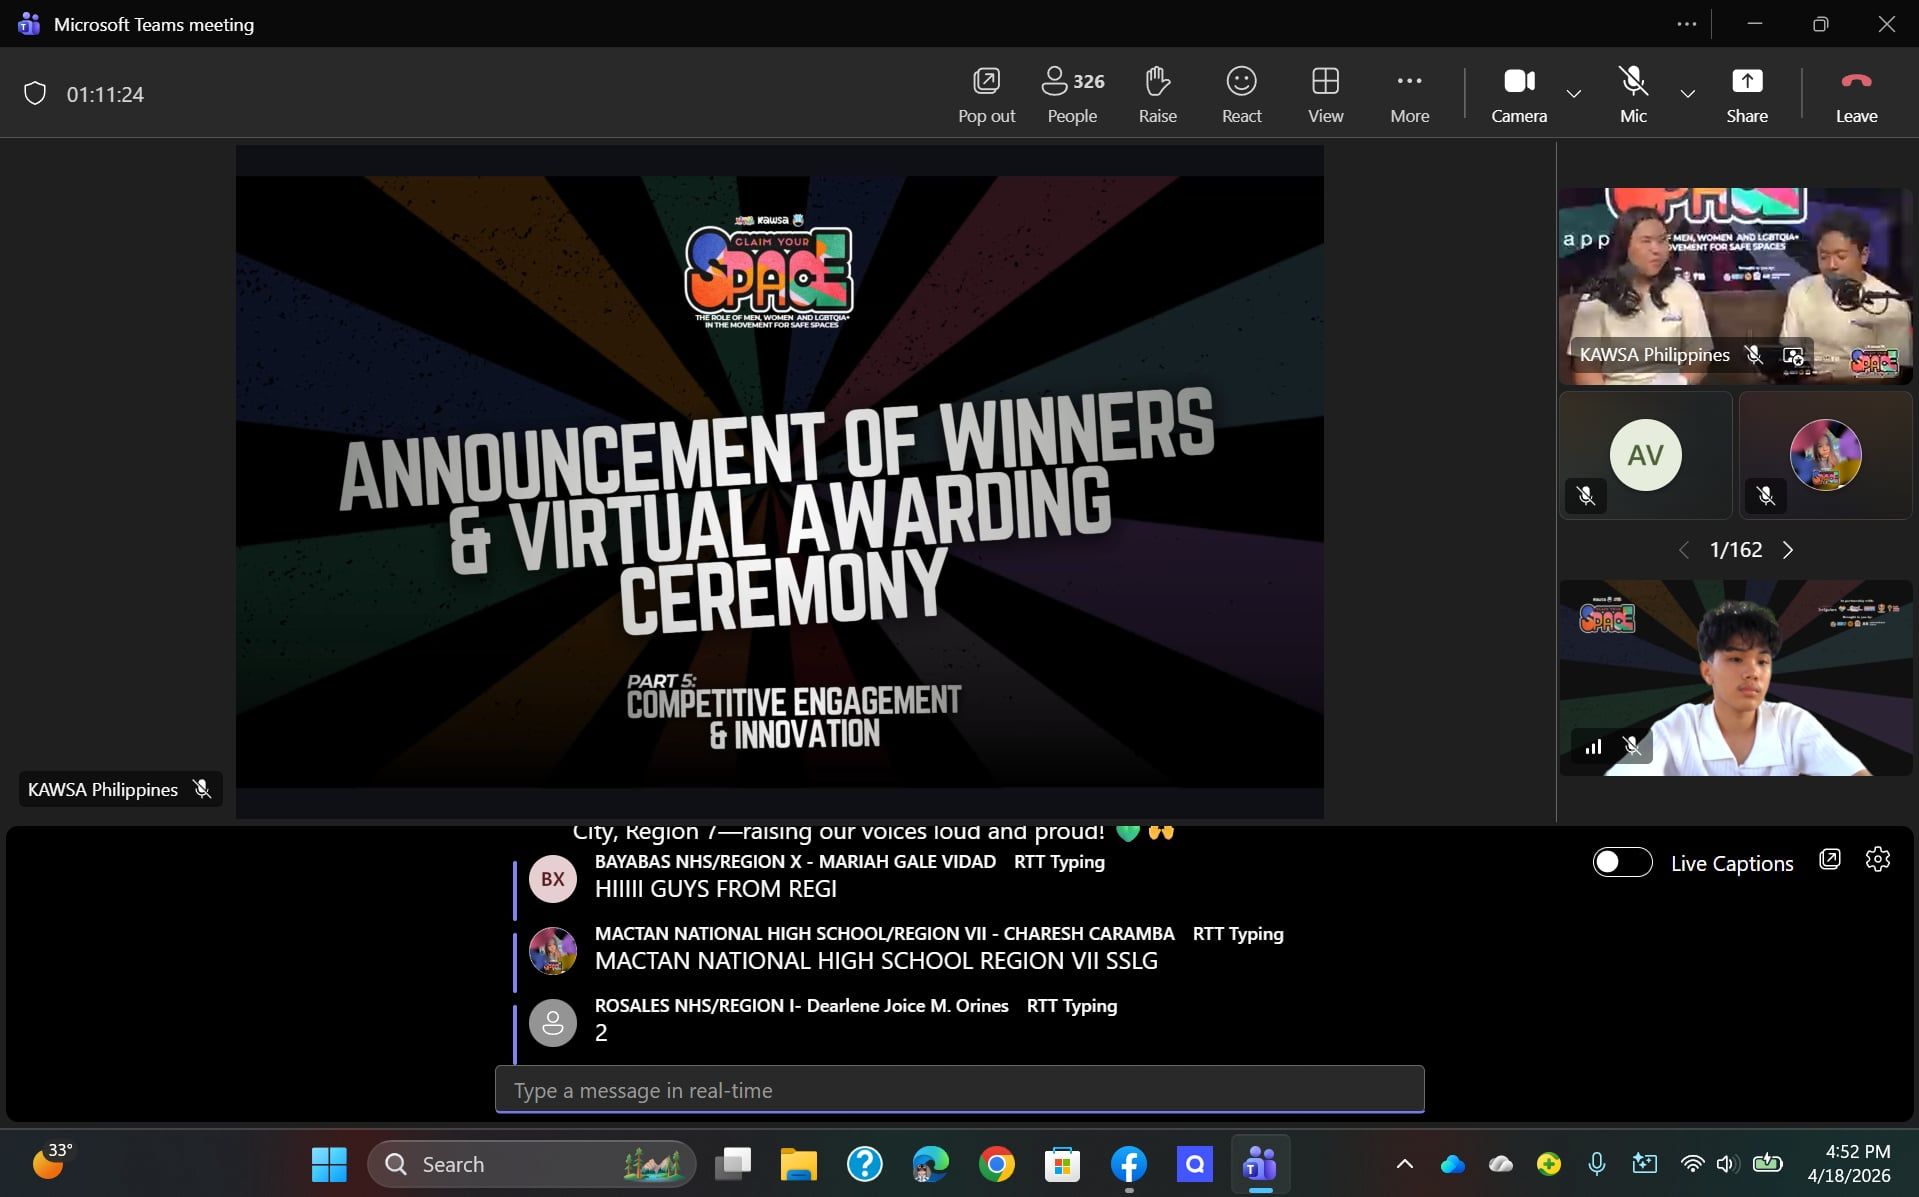Viewport: 1919px width, 1197px height.
Task: Toggle the Live Captions switch
Action: pos(1622,862)
